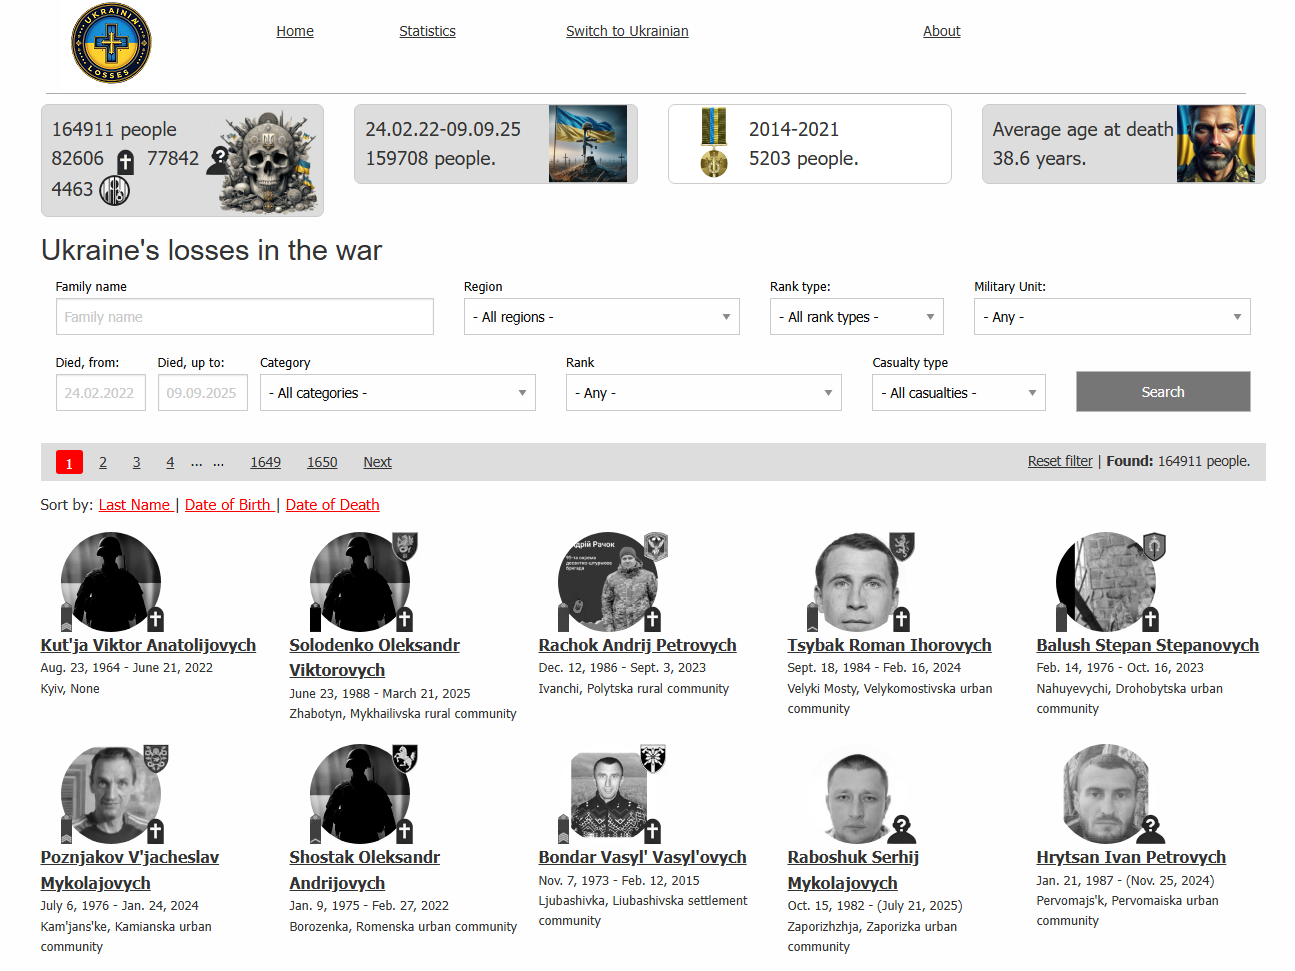This screenshot has width=1295, height=971.
Task: Go to the Home page
Action: point(295,31)
